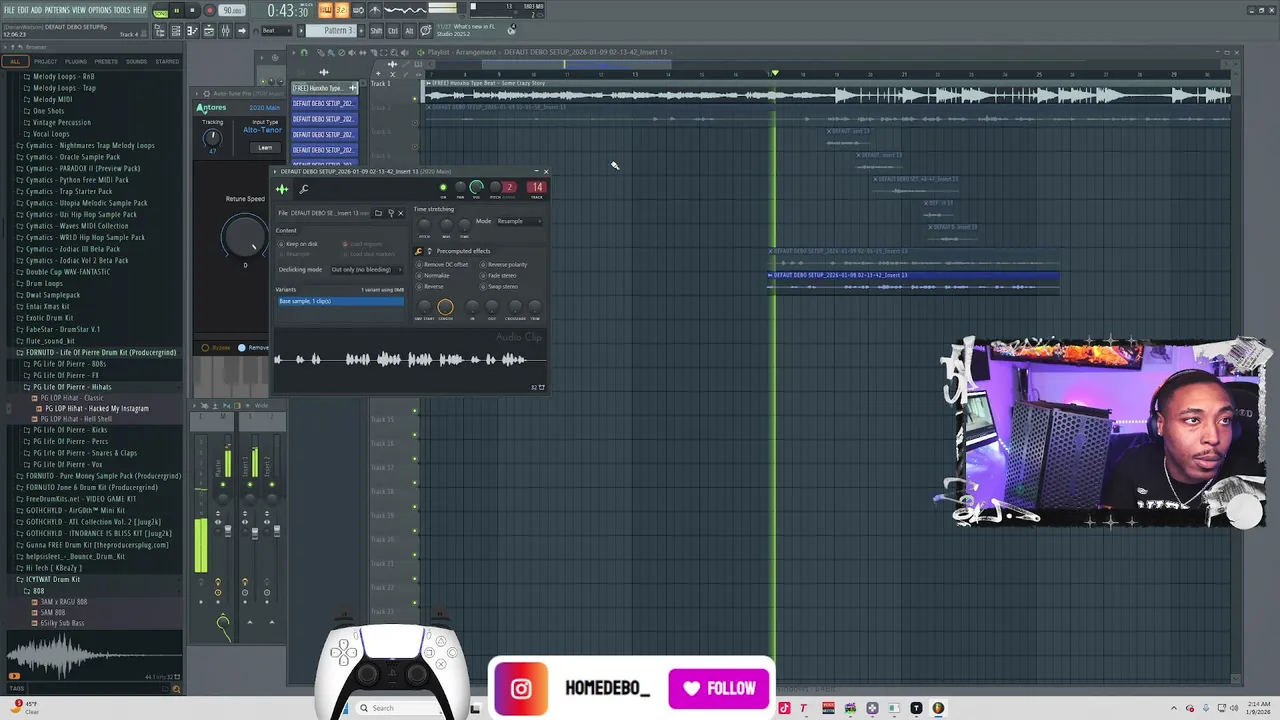This screenshot has width=1280, height=720.
Task: Select the Paint brush tool in playlist toolbar
Action: coord(331,52)
